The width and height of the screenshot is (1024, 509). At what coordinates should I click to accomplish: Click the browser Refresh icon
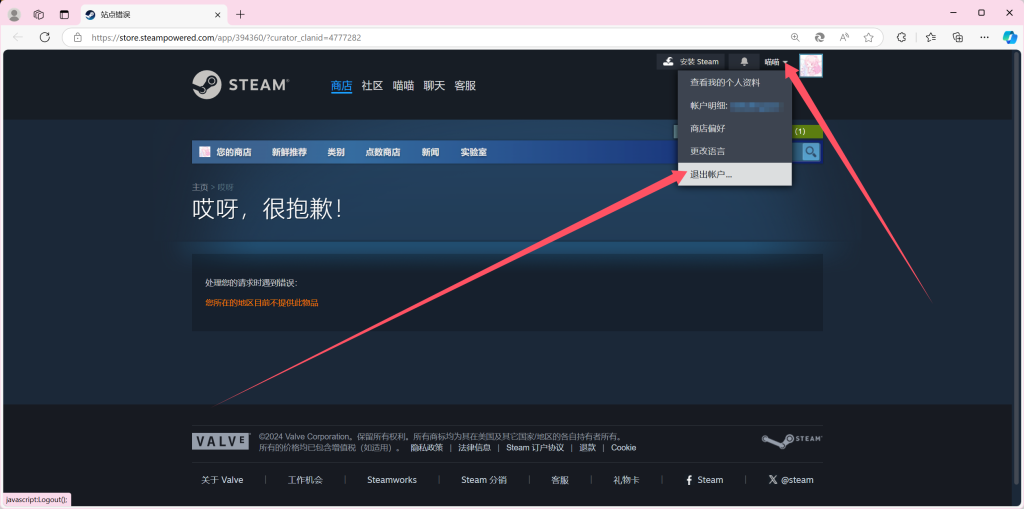[x=44, y=37]
